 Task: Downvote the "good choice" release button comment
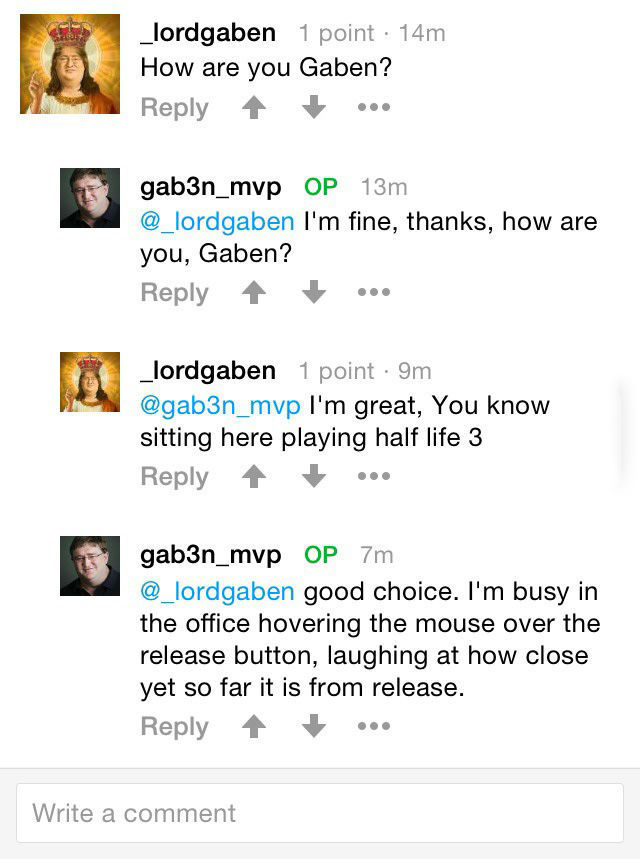coord(314,726)
